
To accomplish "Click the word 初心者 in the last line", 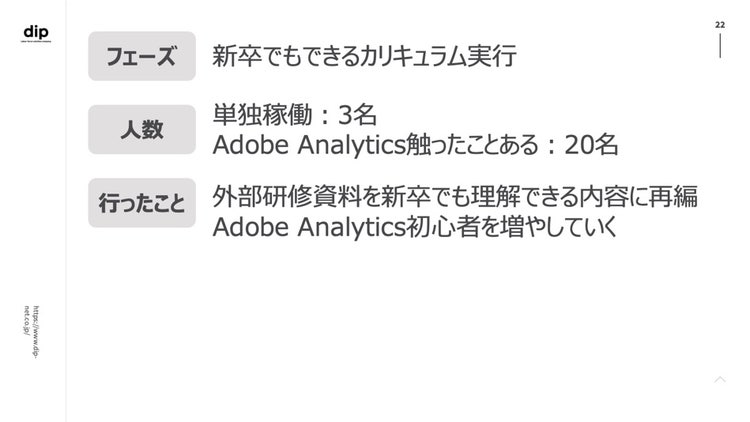I will click(442, 227).
